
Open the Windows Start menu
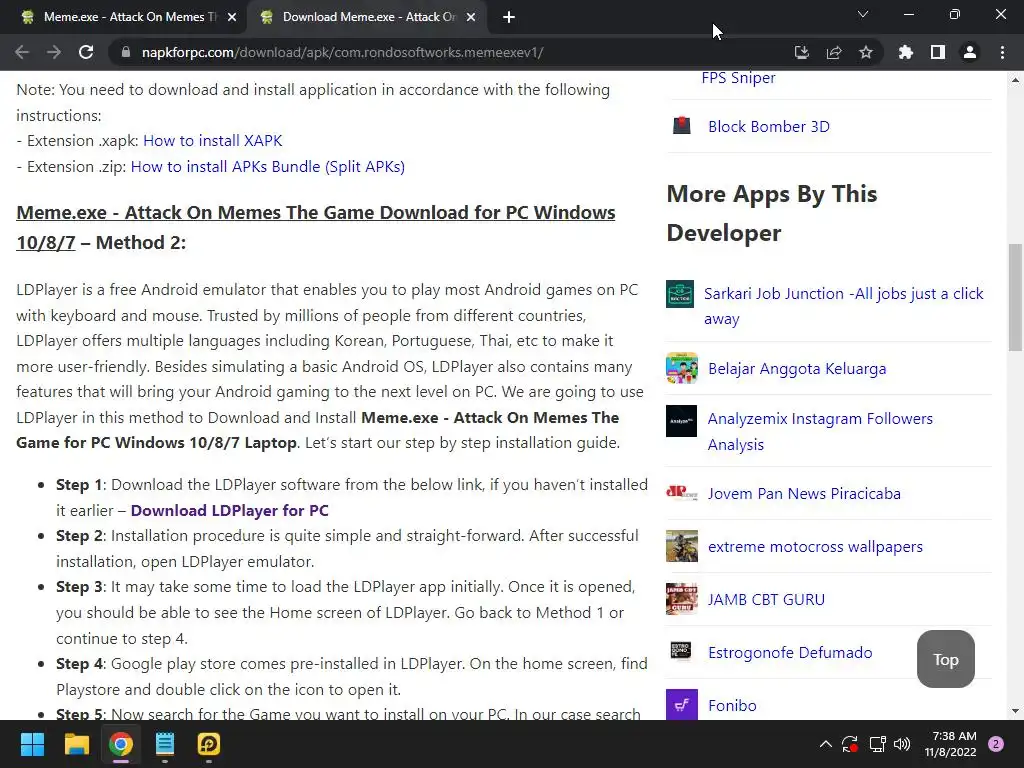[32, 744]
